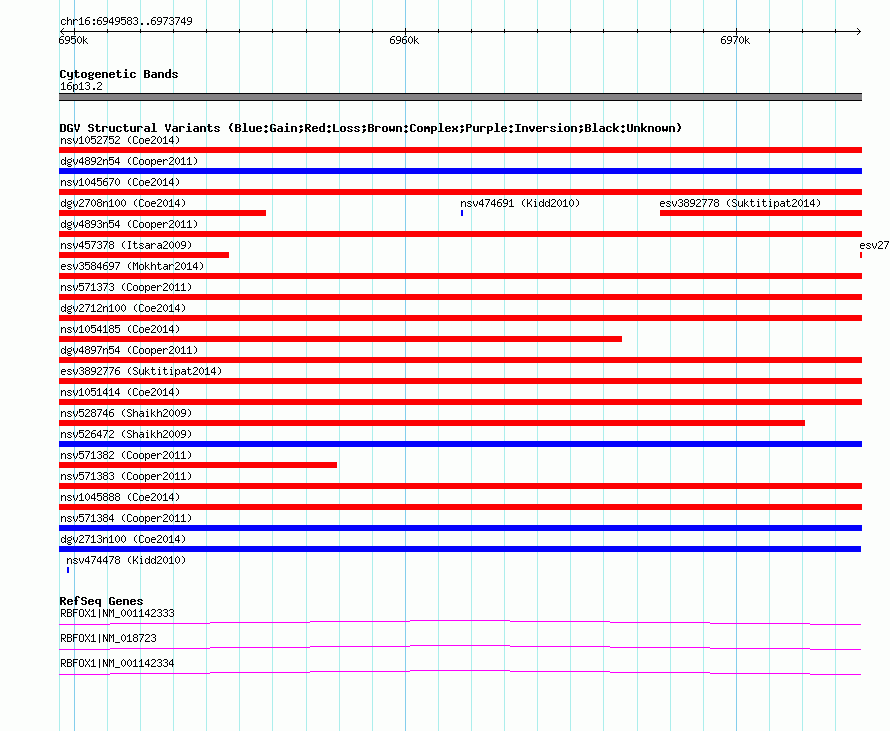The width and height of the screenshot is (890, 731).
Task: Click the RBFOX1|NM_001142333 gene label
Action: pos(117,614)
